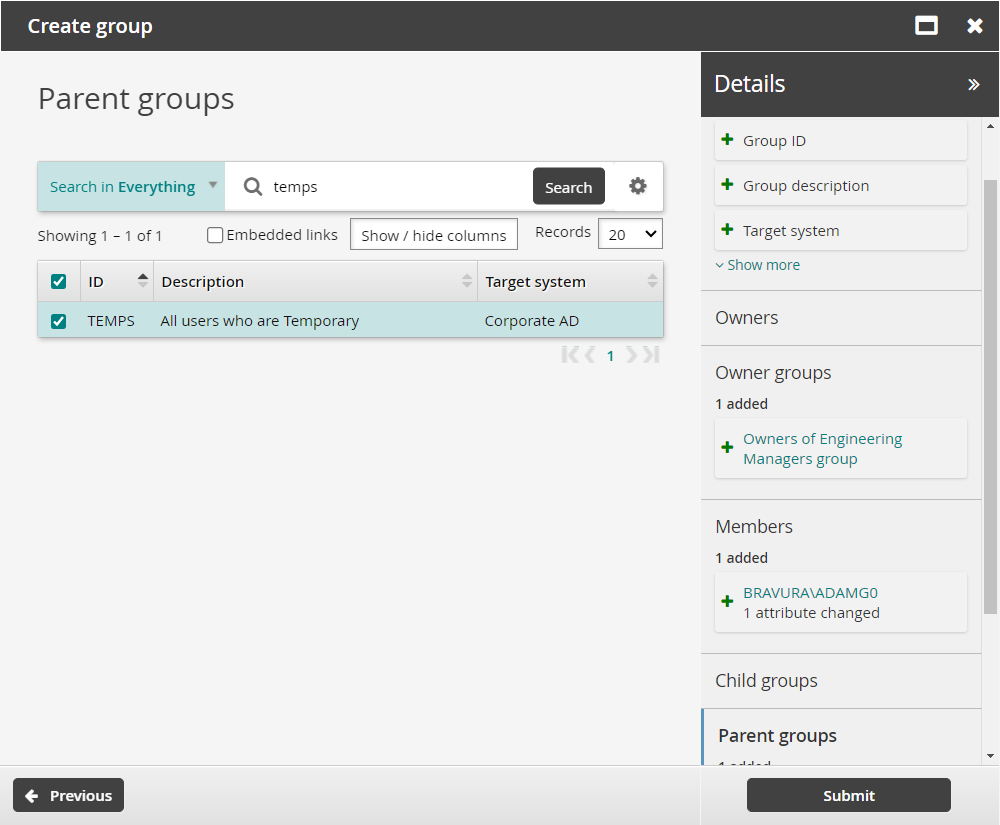Open the search settings gear icon
This screenshot has height=825, width=1000.
click(637, 186)
